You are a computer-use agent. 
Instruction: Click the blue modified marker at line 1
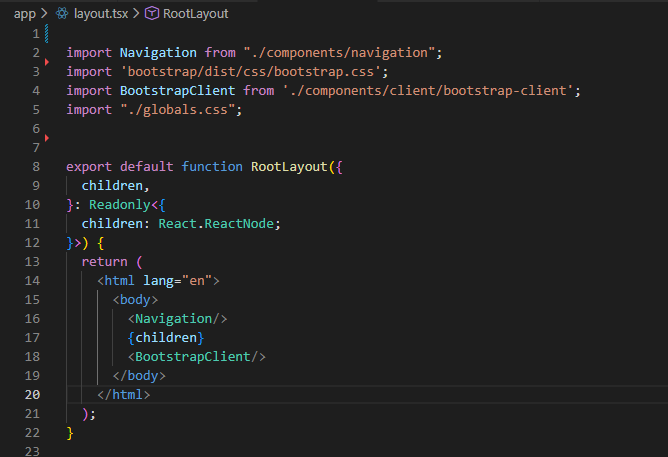coord(46,34)
